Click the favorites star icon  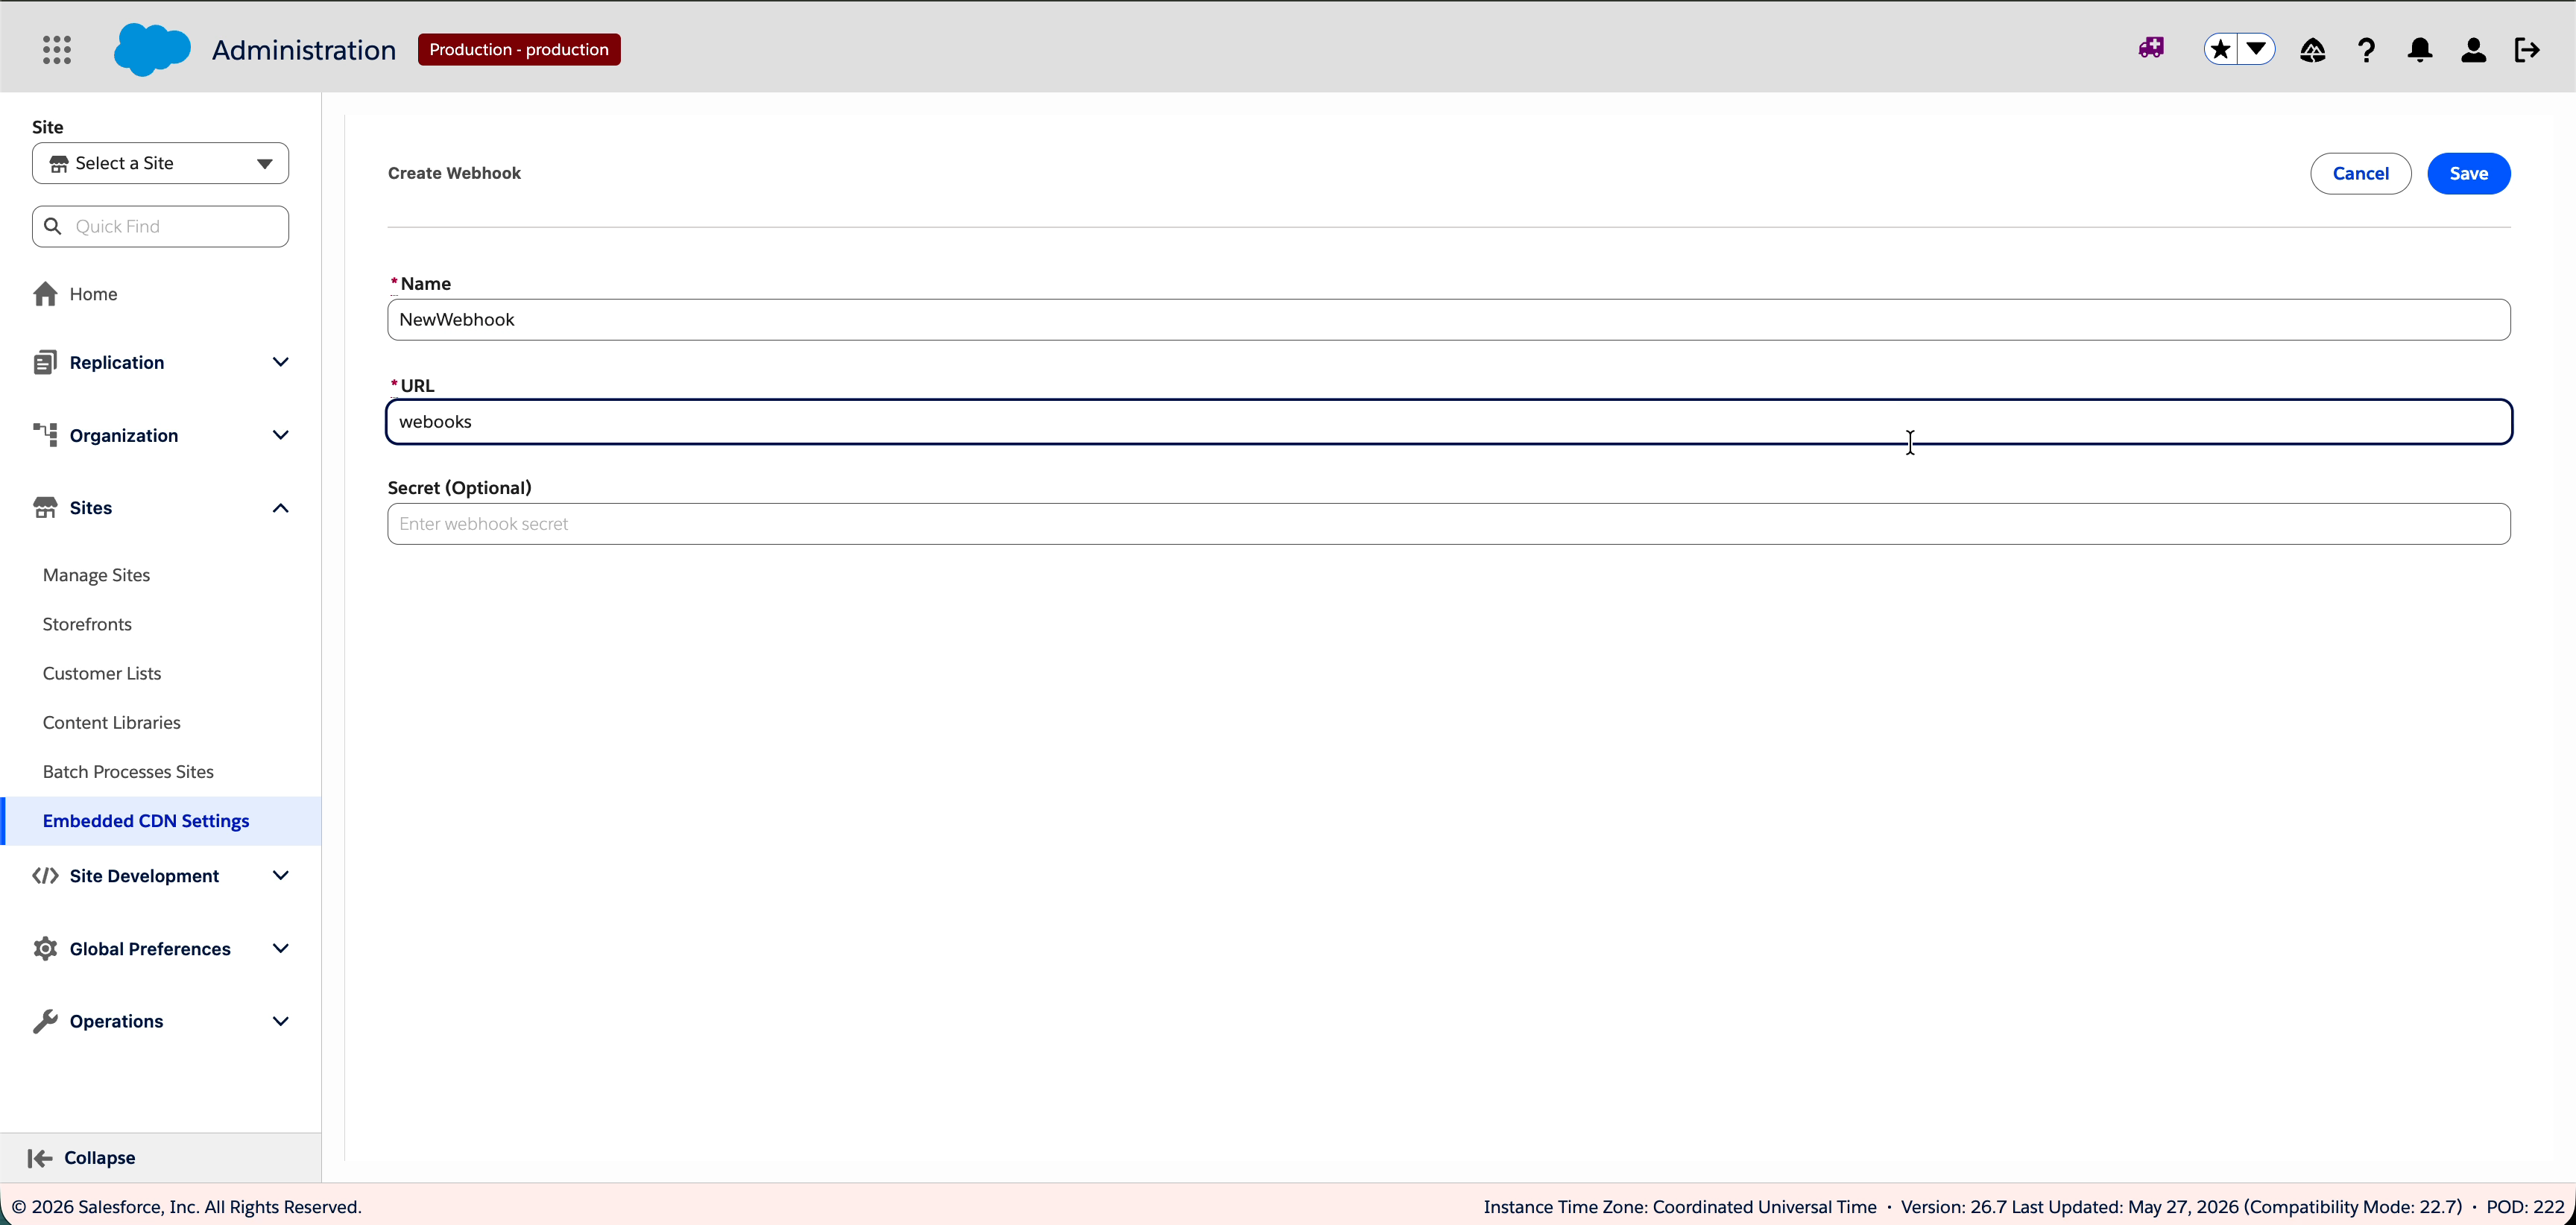(x=2220, y=49)
